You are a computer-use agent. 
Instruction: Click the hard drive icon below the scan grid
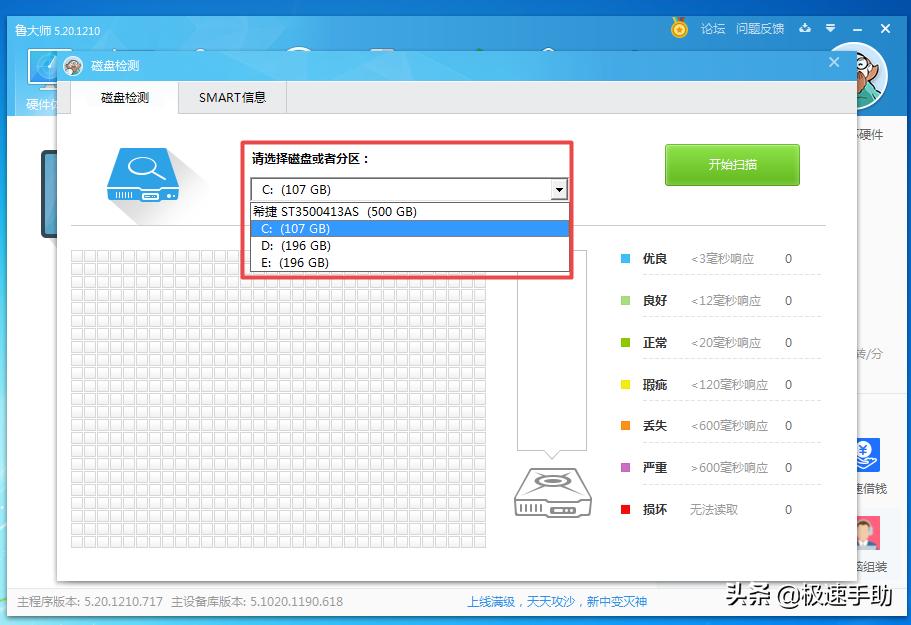pos(552,492)
